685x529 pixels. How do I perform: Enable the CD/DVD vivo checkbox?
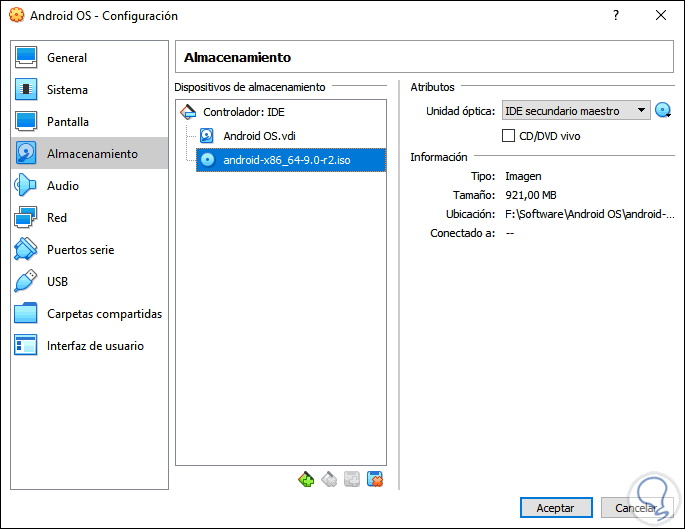pos(508,136)
